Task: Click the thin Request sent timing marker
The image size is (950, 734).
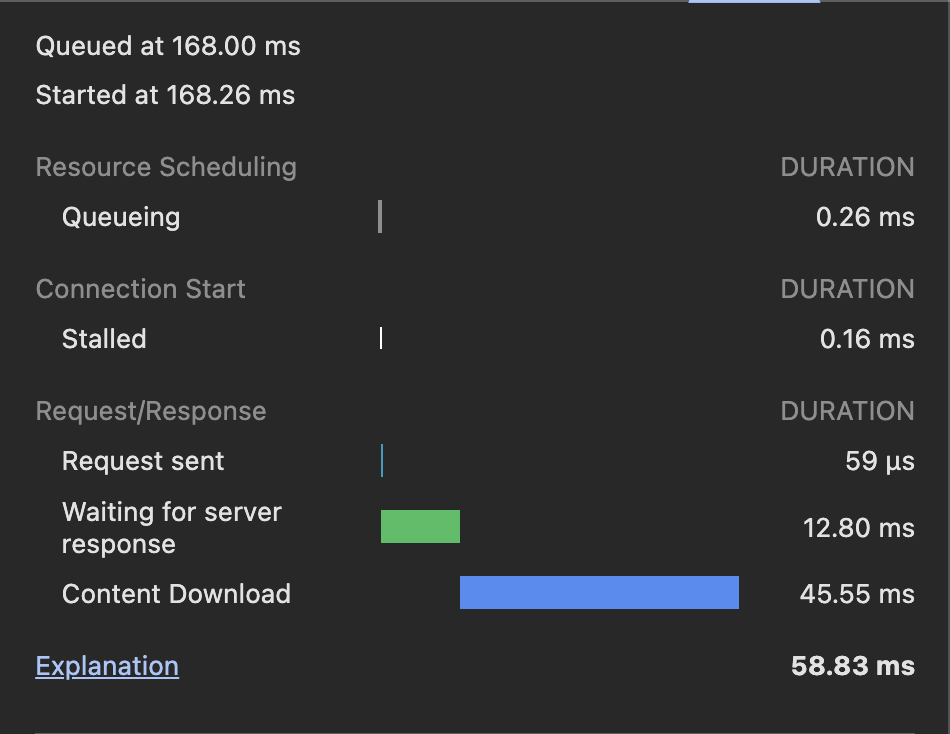Action: coord(382,461)
